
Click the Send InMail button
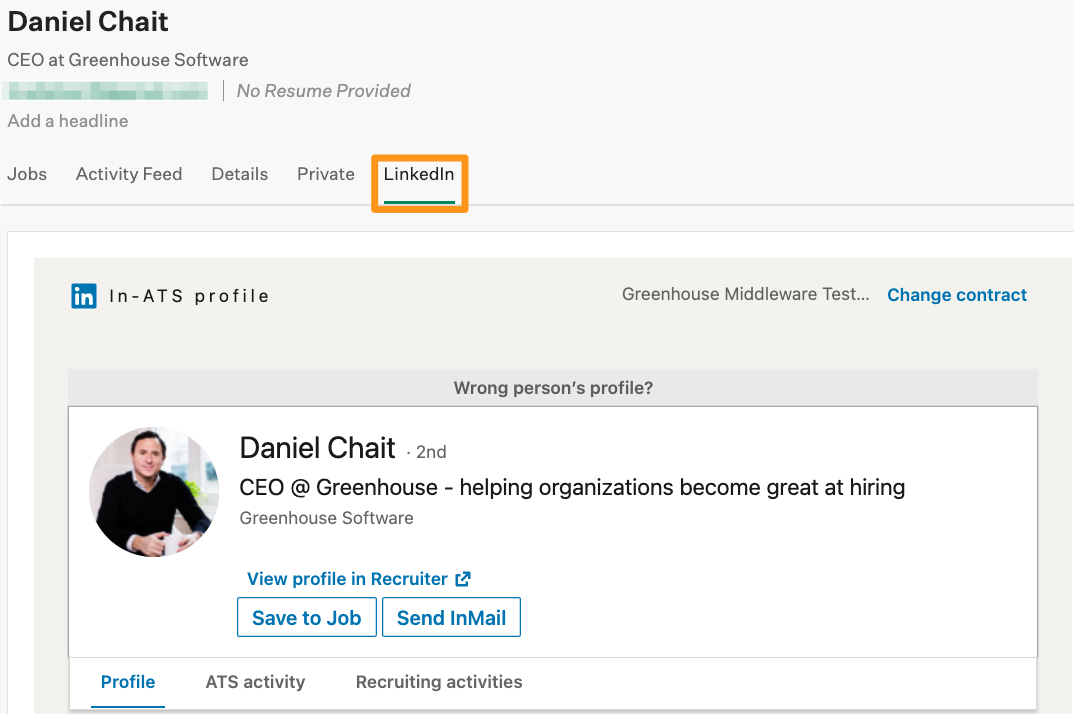click(x=451, y=617)
